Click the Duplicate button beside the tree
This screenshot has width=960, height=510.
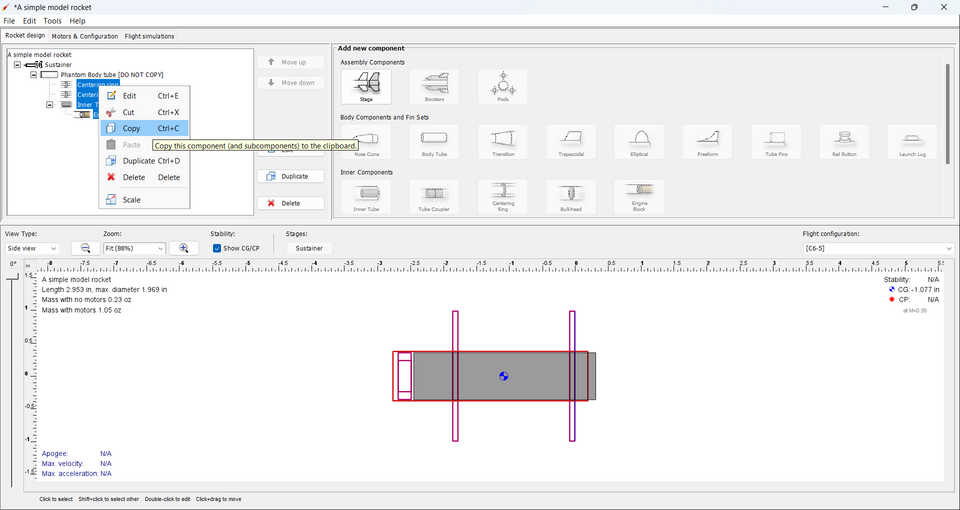pyautogui.click(x=290, y=176)
